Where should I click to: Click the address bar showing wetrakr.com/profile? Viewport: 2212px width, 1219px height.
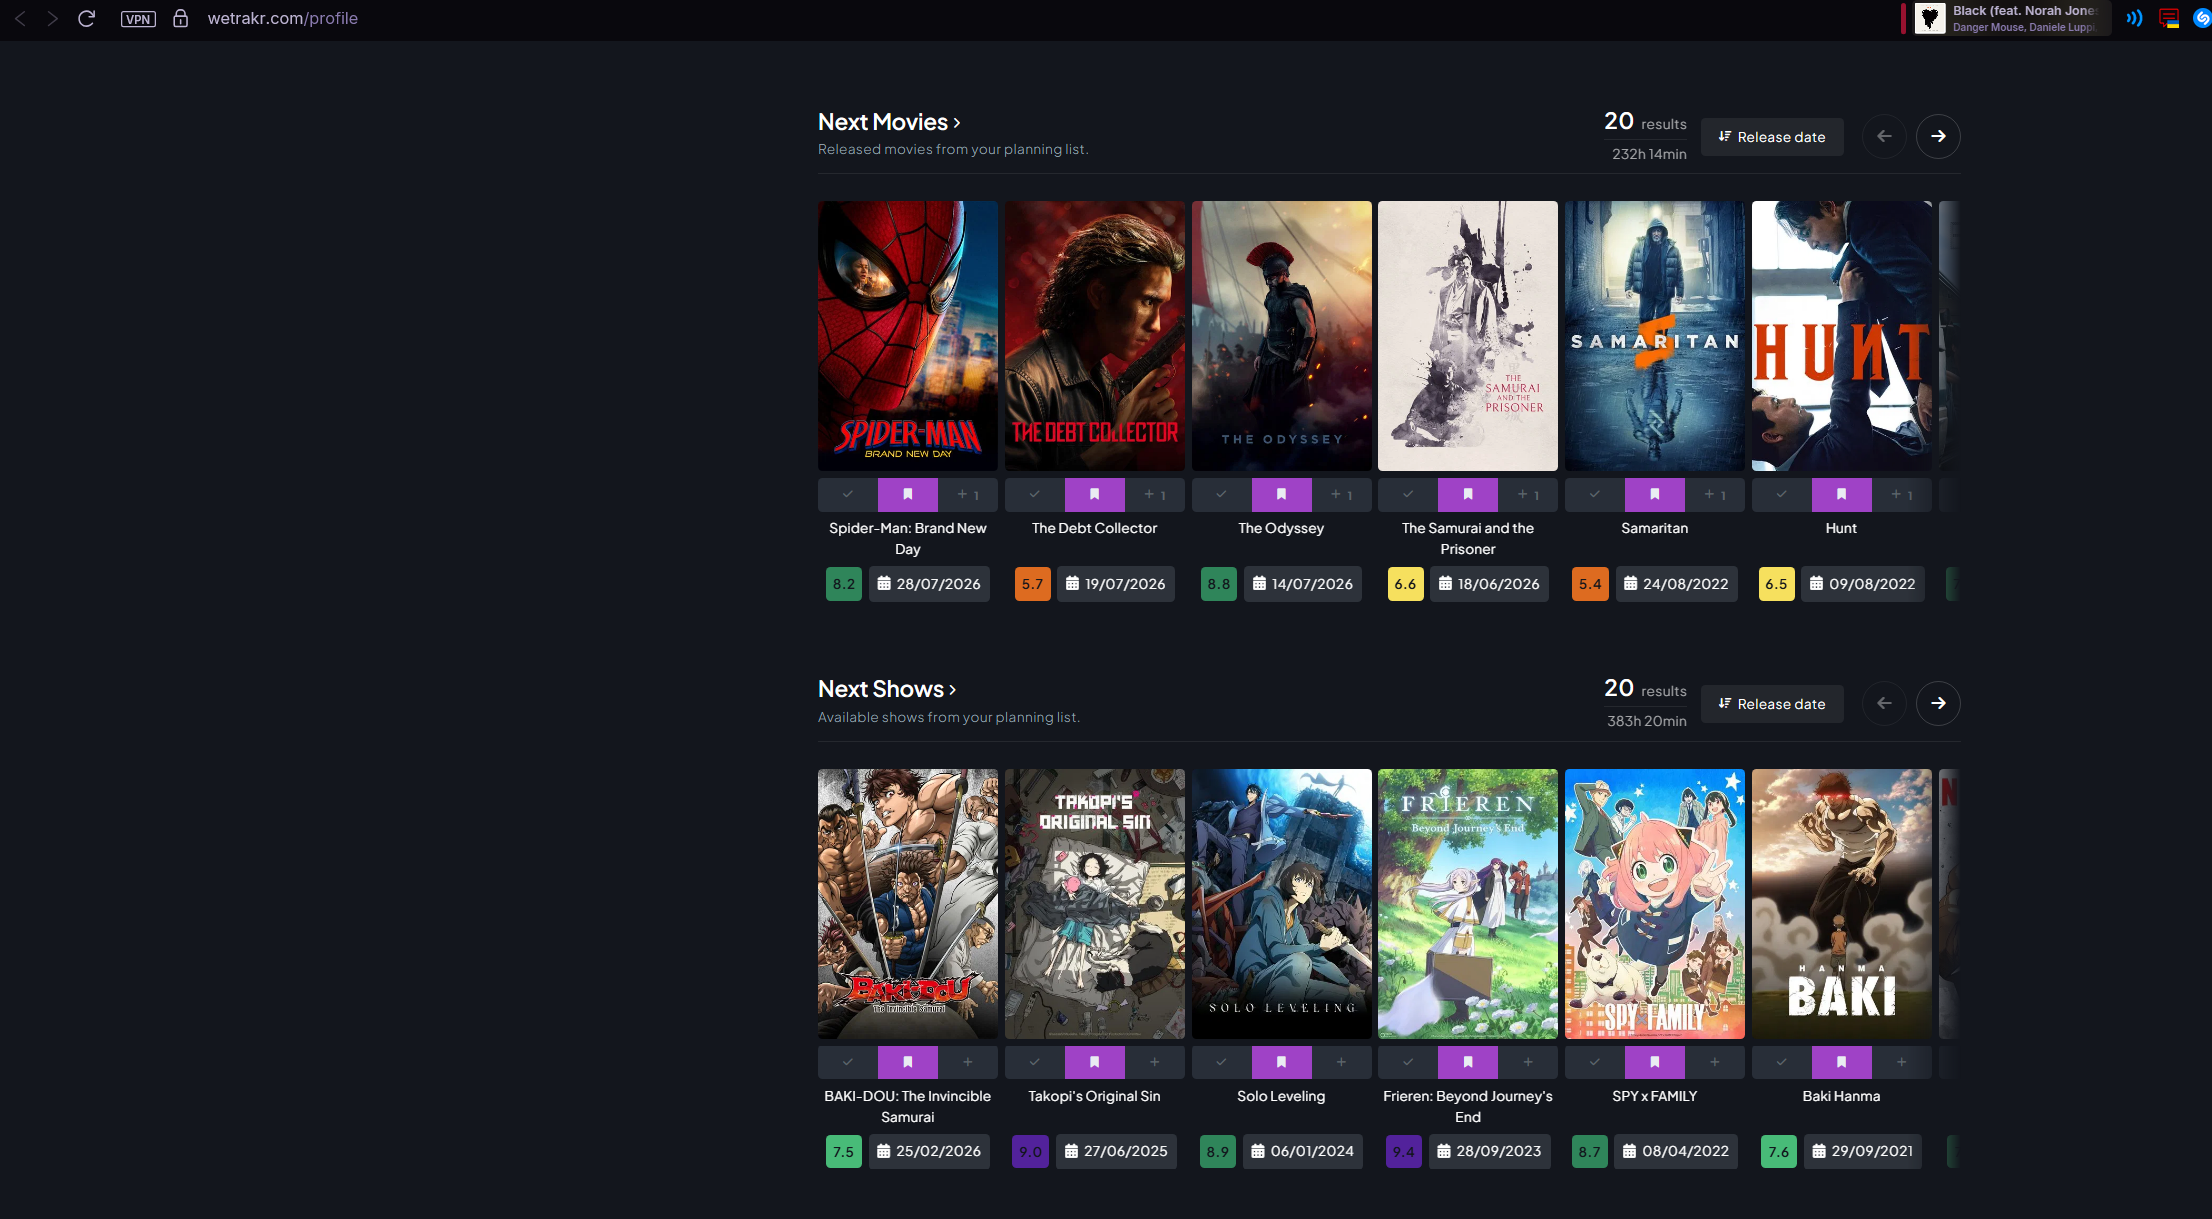pyautogui.click(x=283, y=18)
